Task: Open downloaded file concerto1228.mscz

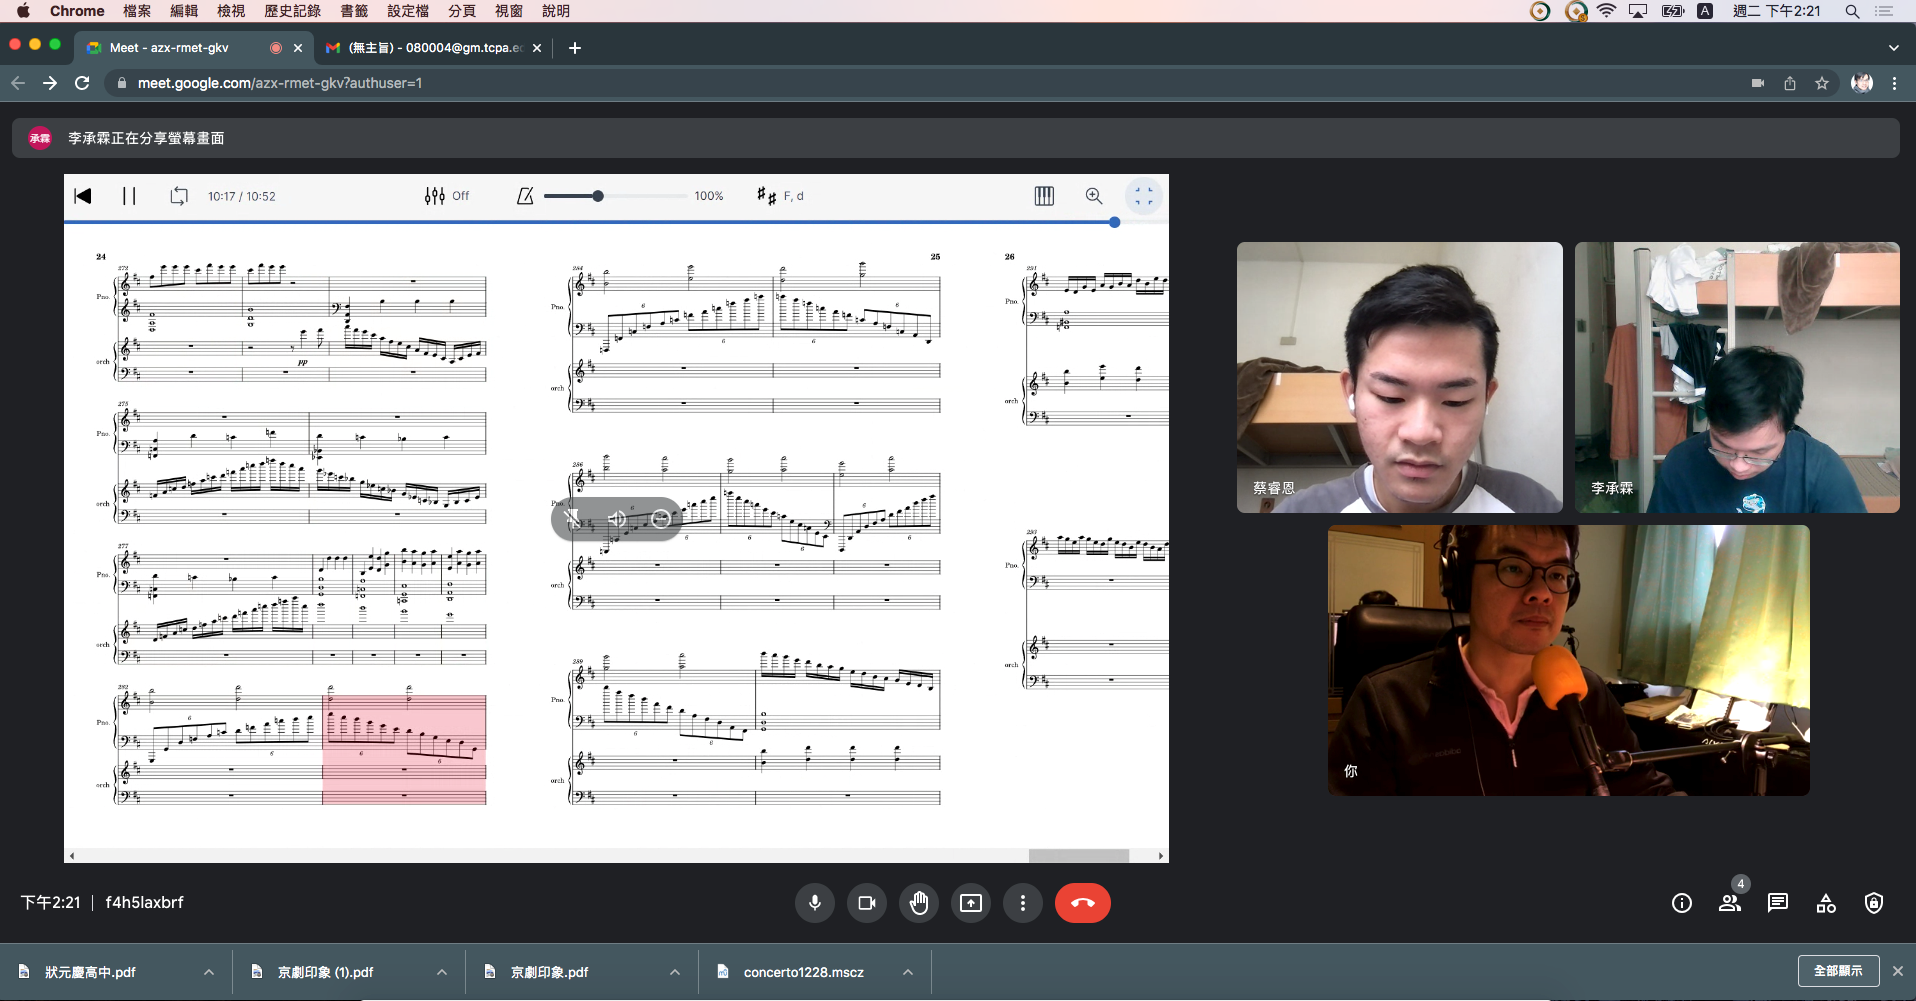Action: (x=803, y=972)
